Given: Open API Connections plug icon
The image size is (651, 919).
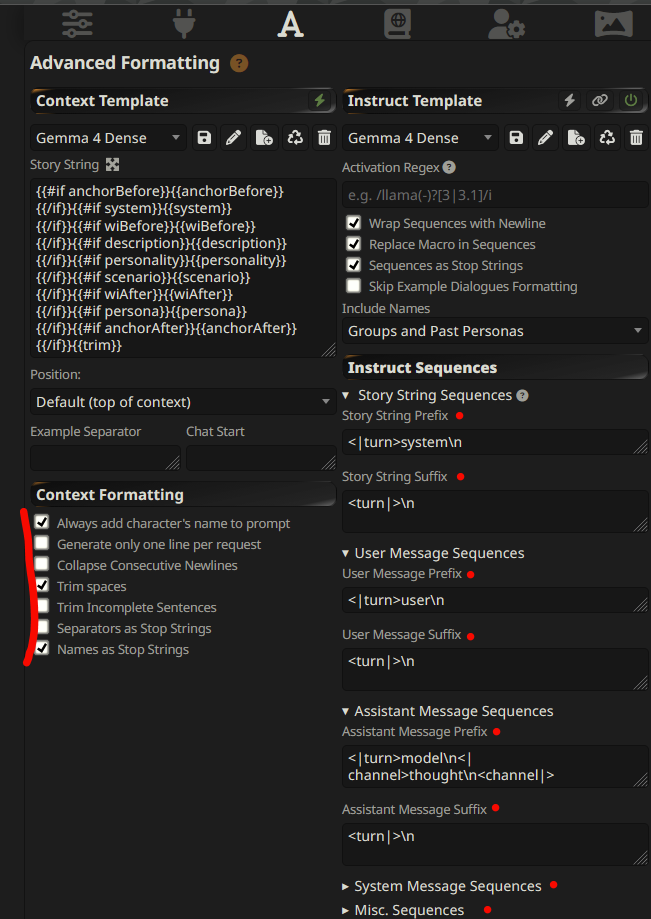Looking at the screenshot, I should pos(184,25).
